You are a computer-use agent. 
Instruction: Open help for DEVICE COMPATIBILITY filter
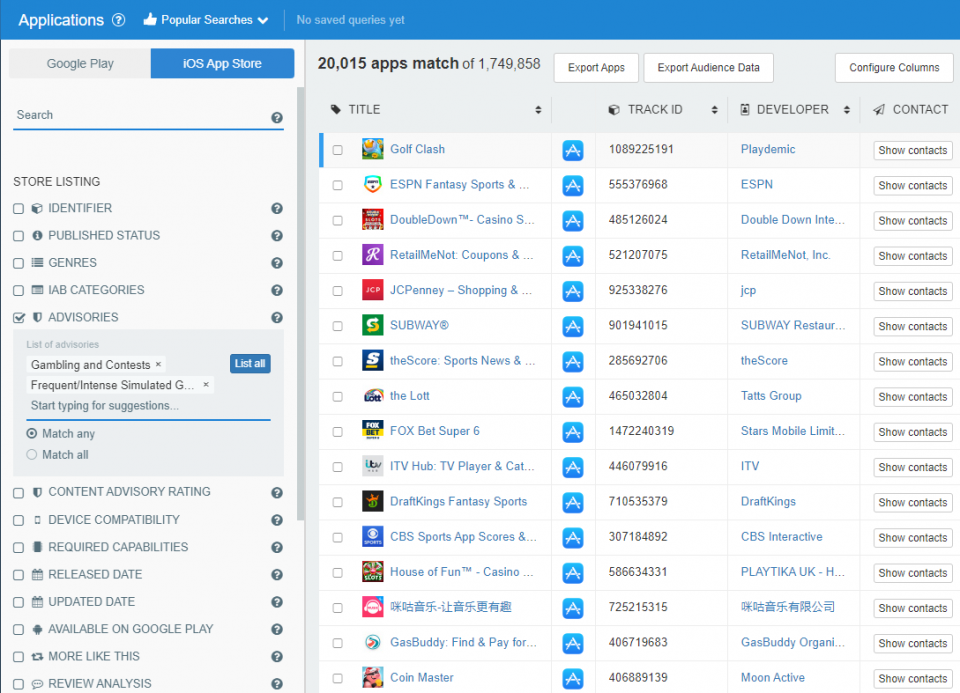click(277, 520)
